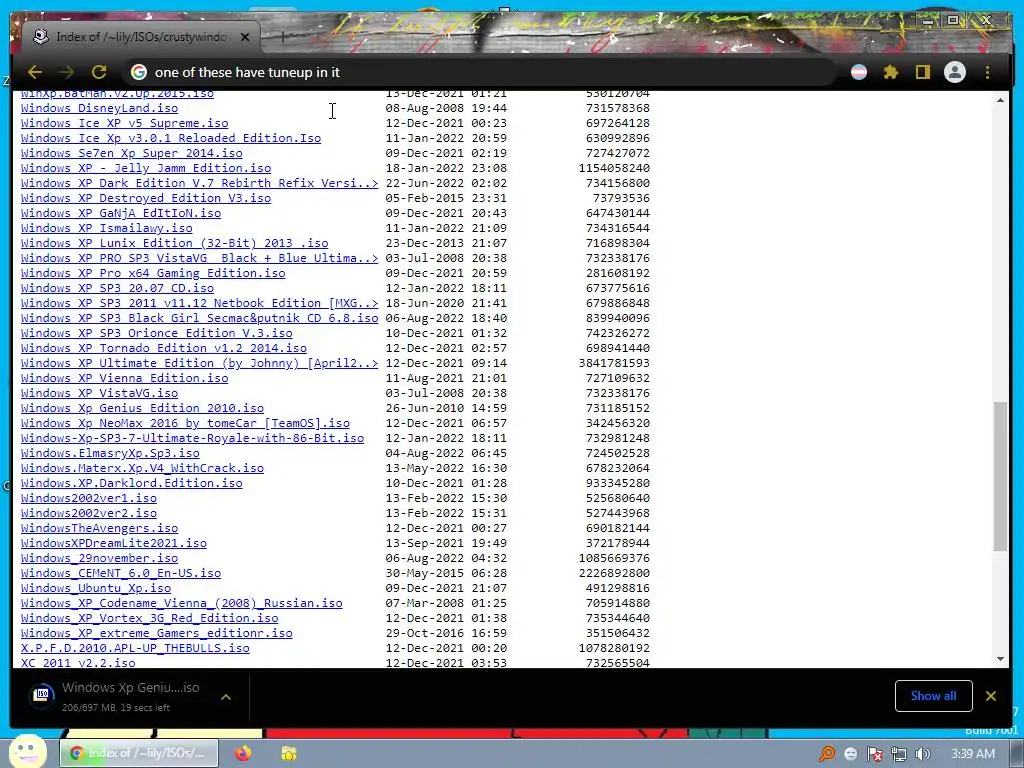Open Windows Ice XP v5 Supreme.iso link
Image resolution: width=1024 pixels, height=768 pixels.
click(125, 123)
